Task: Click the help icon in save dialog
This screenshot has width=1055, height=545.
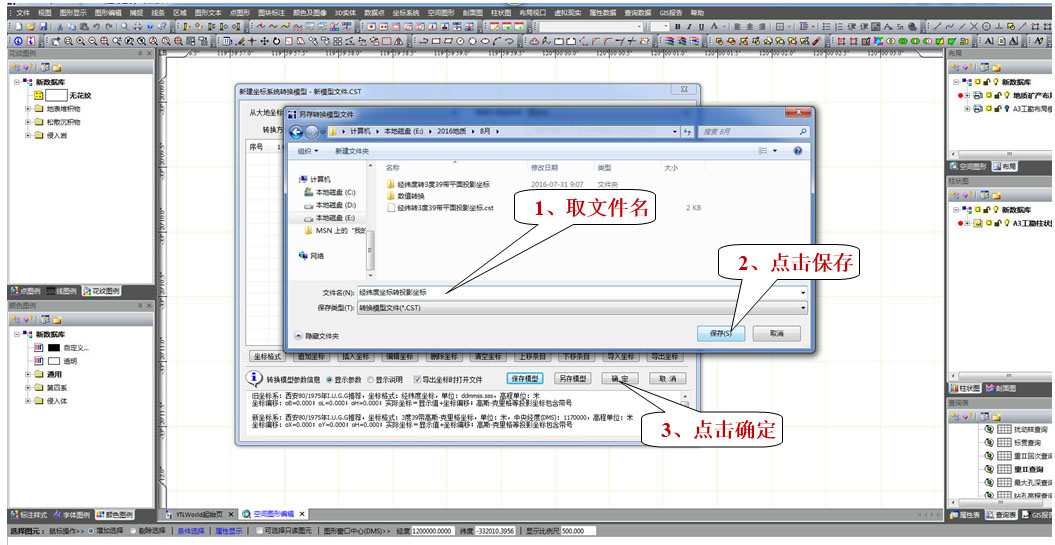Action: pyautogui.click(x=797, y=150)
